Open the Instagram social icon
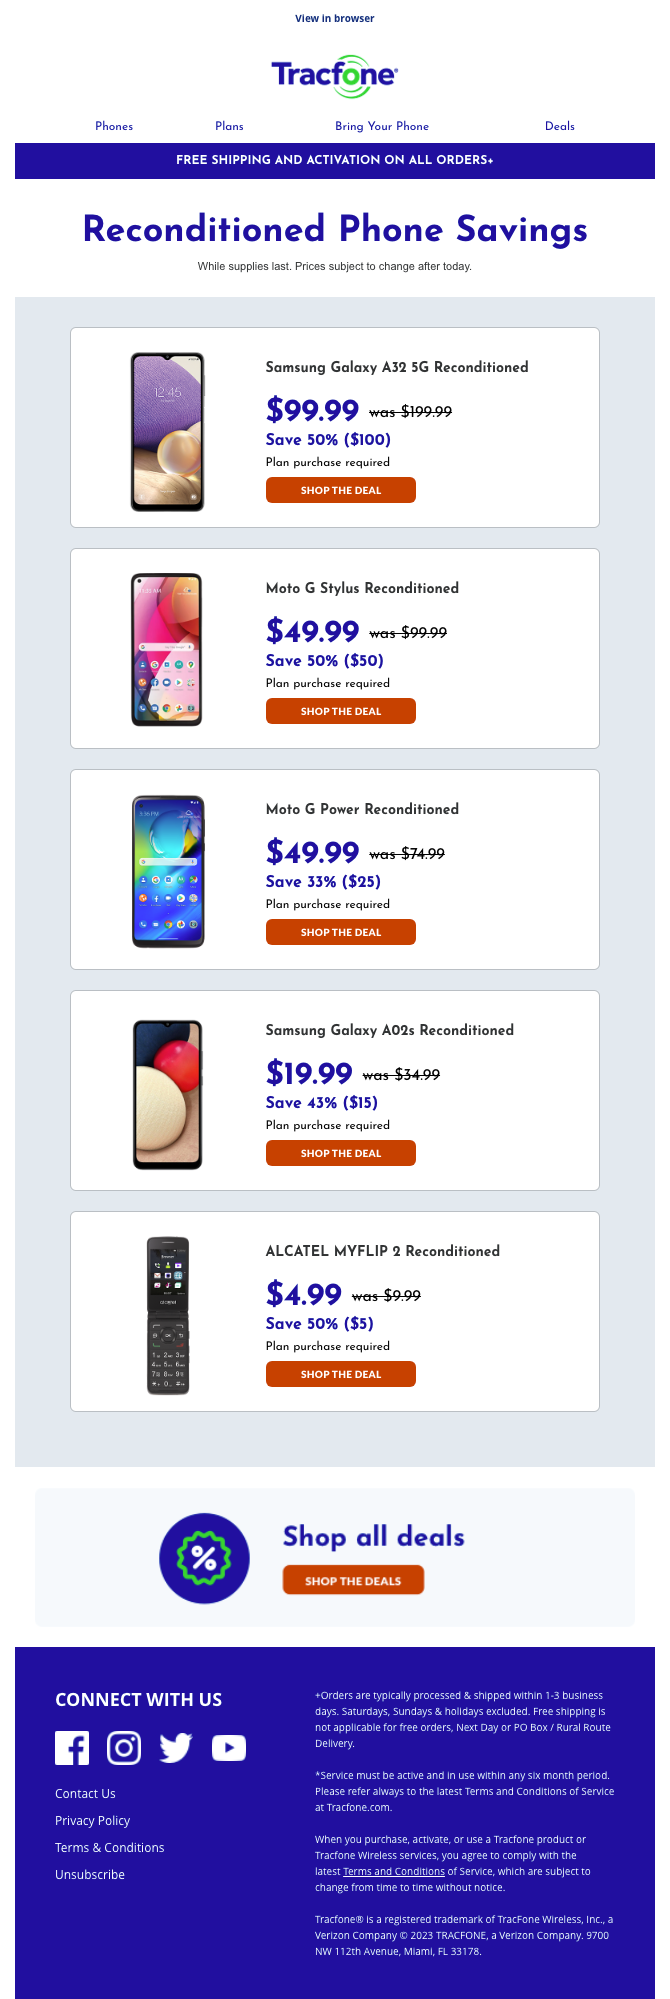 [124, 1747]
